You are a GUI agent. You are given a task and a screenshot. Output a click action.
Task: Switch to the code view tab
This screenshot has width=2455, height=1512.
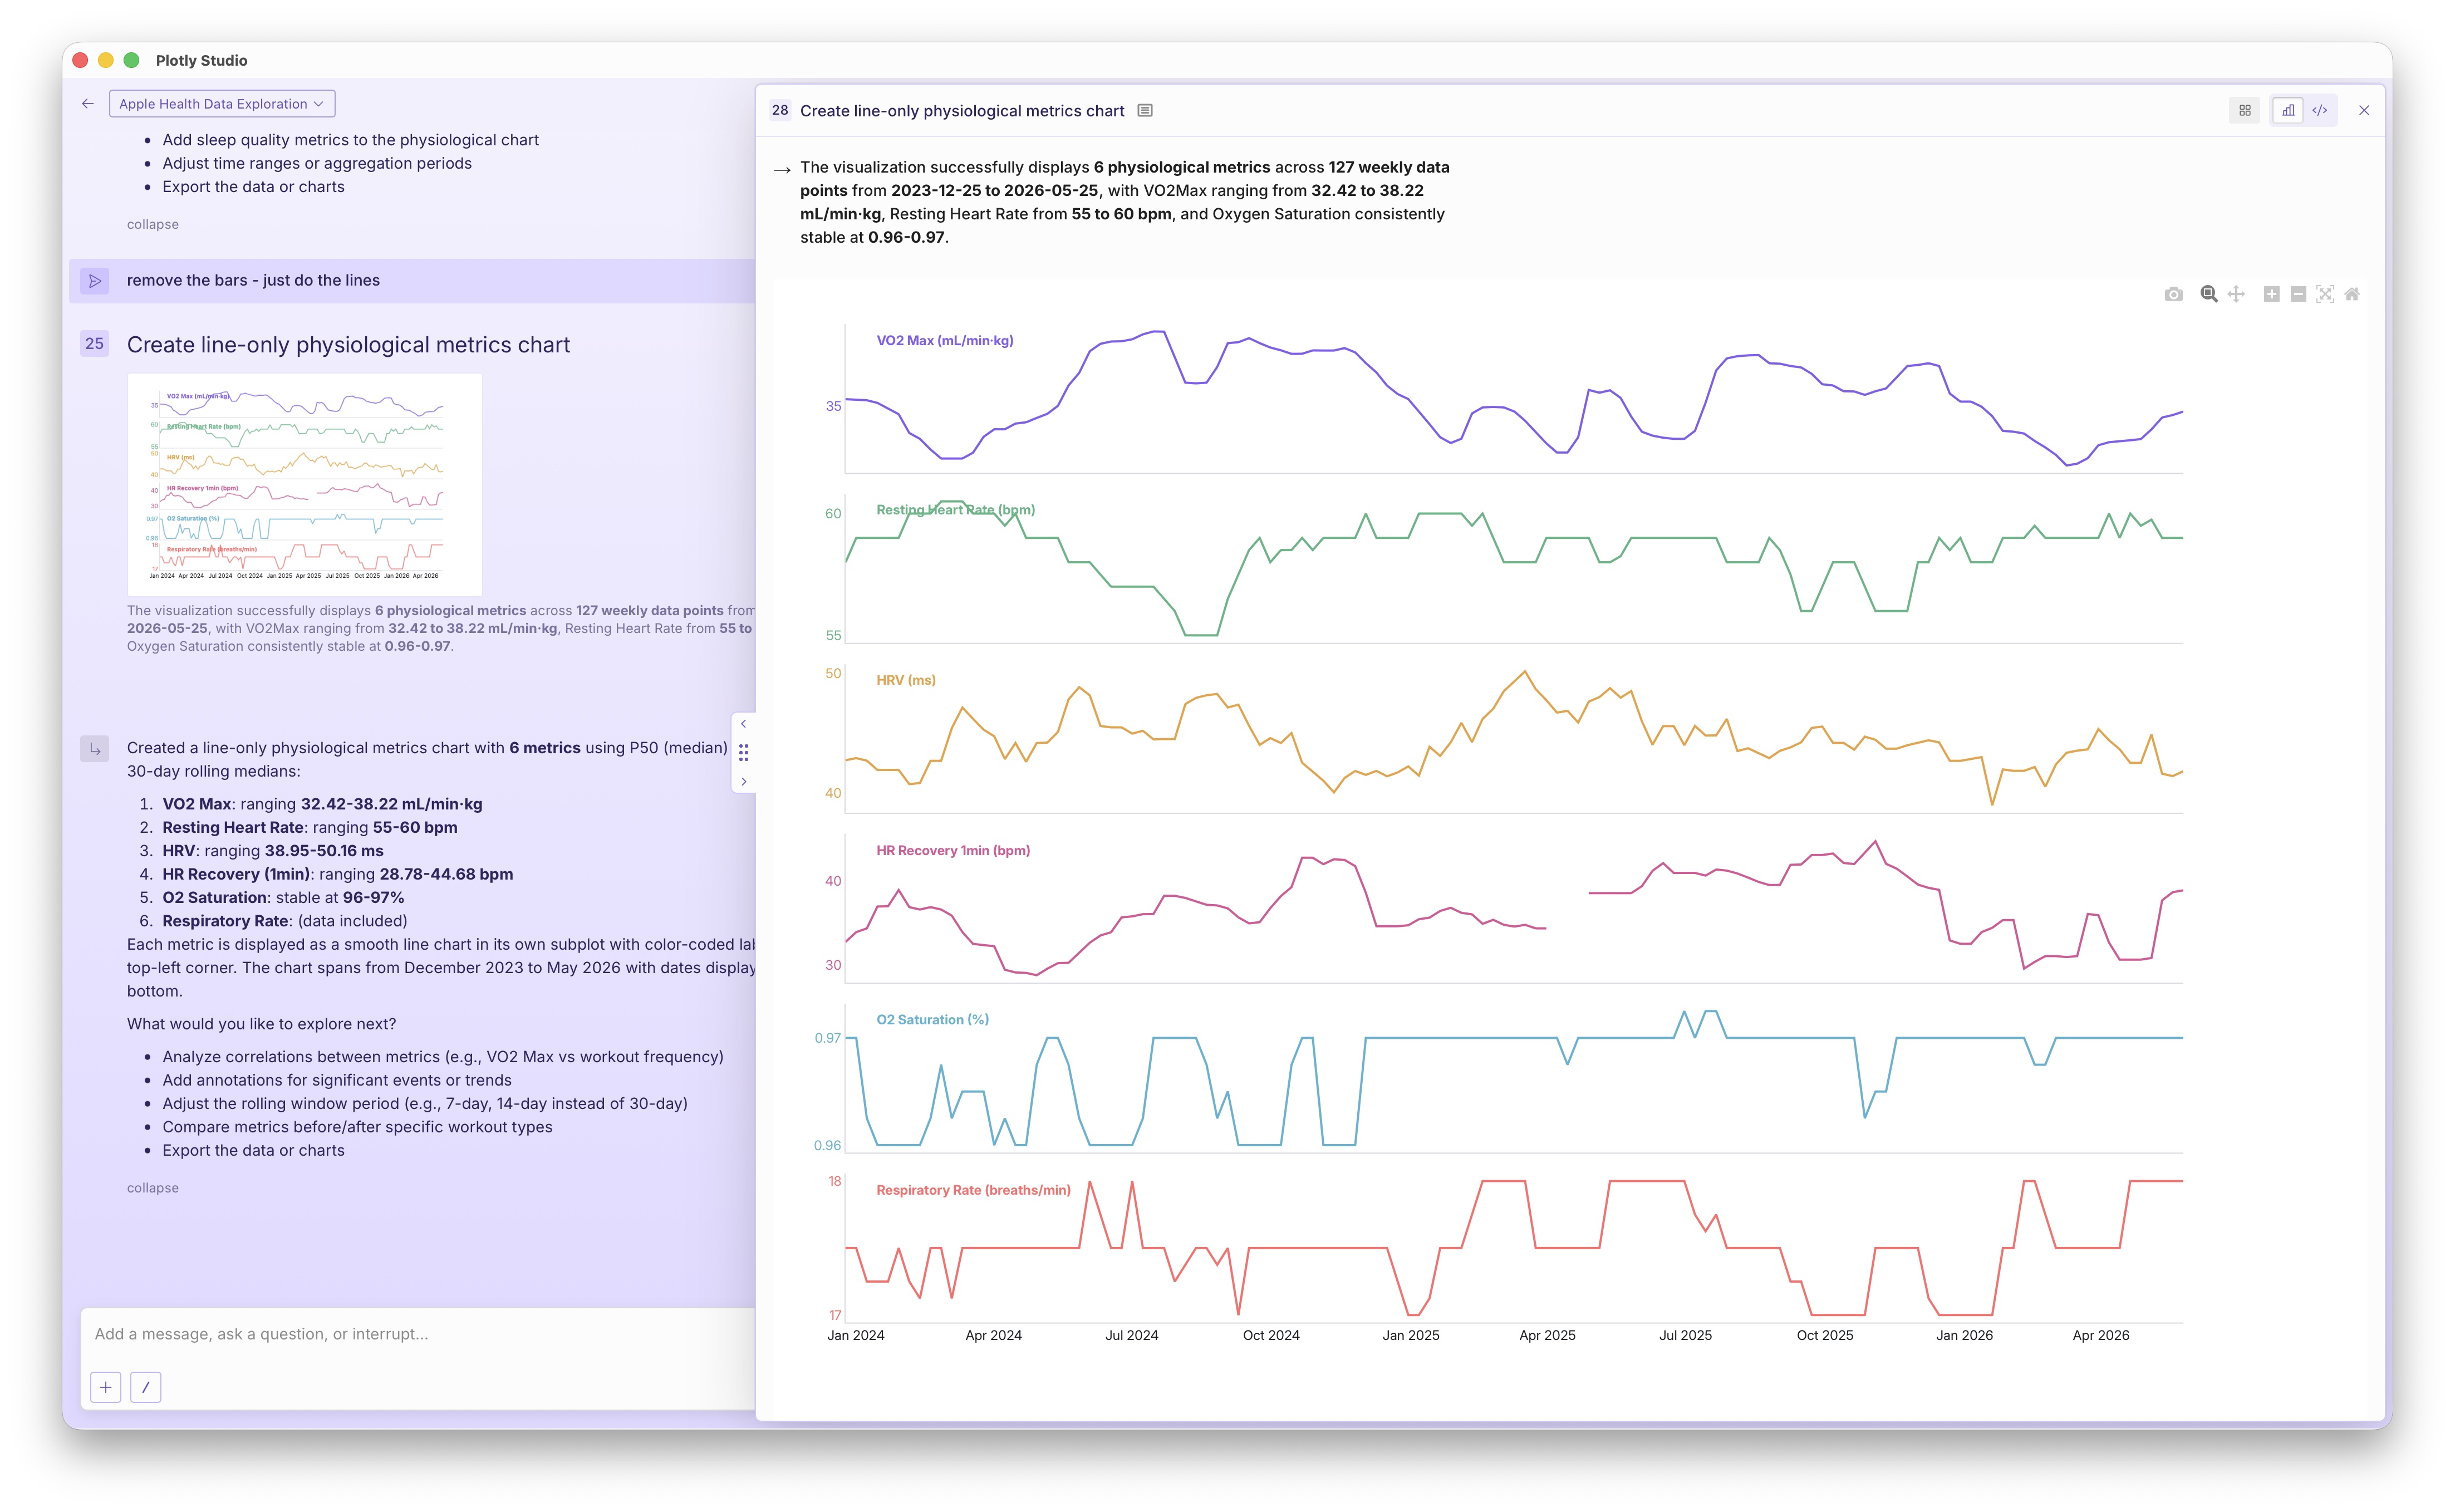coord(2320,111)
